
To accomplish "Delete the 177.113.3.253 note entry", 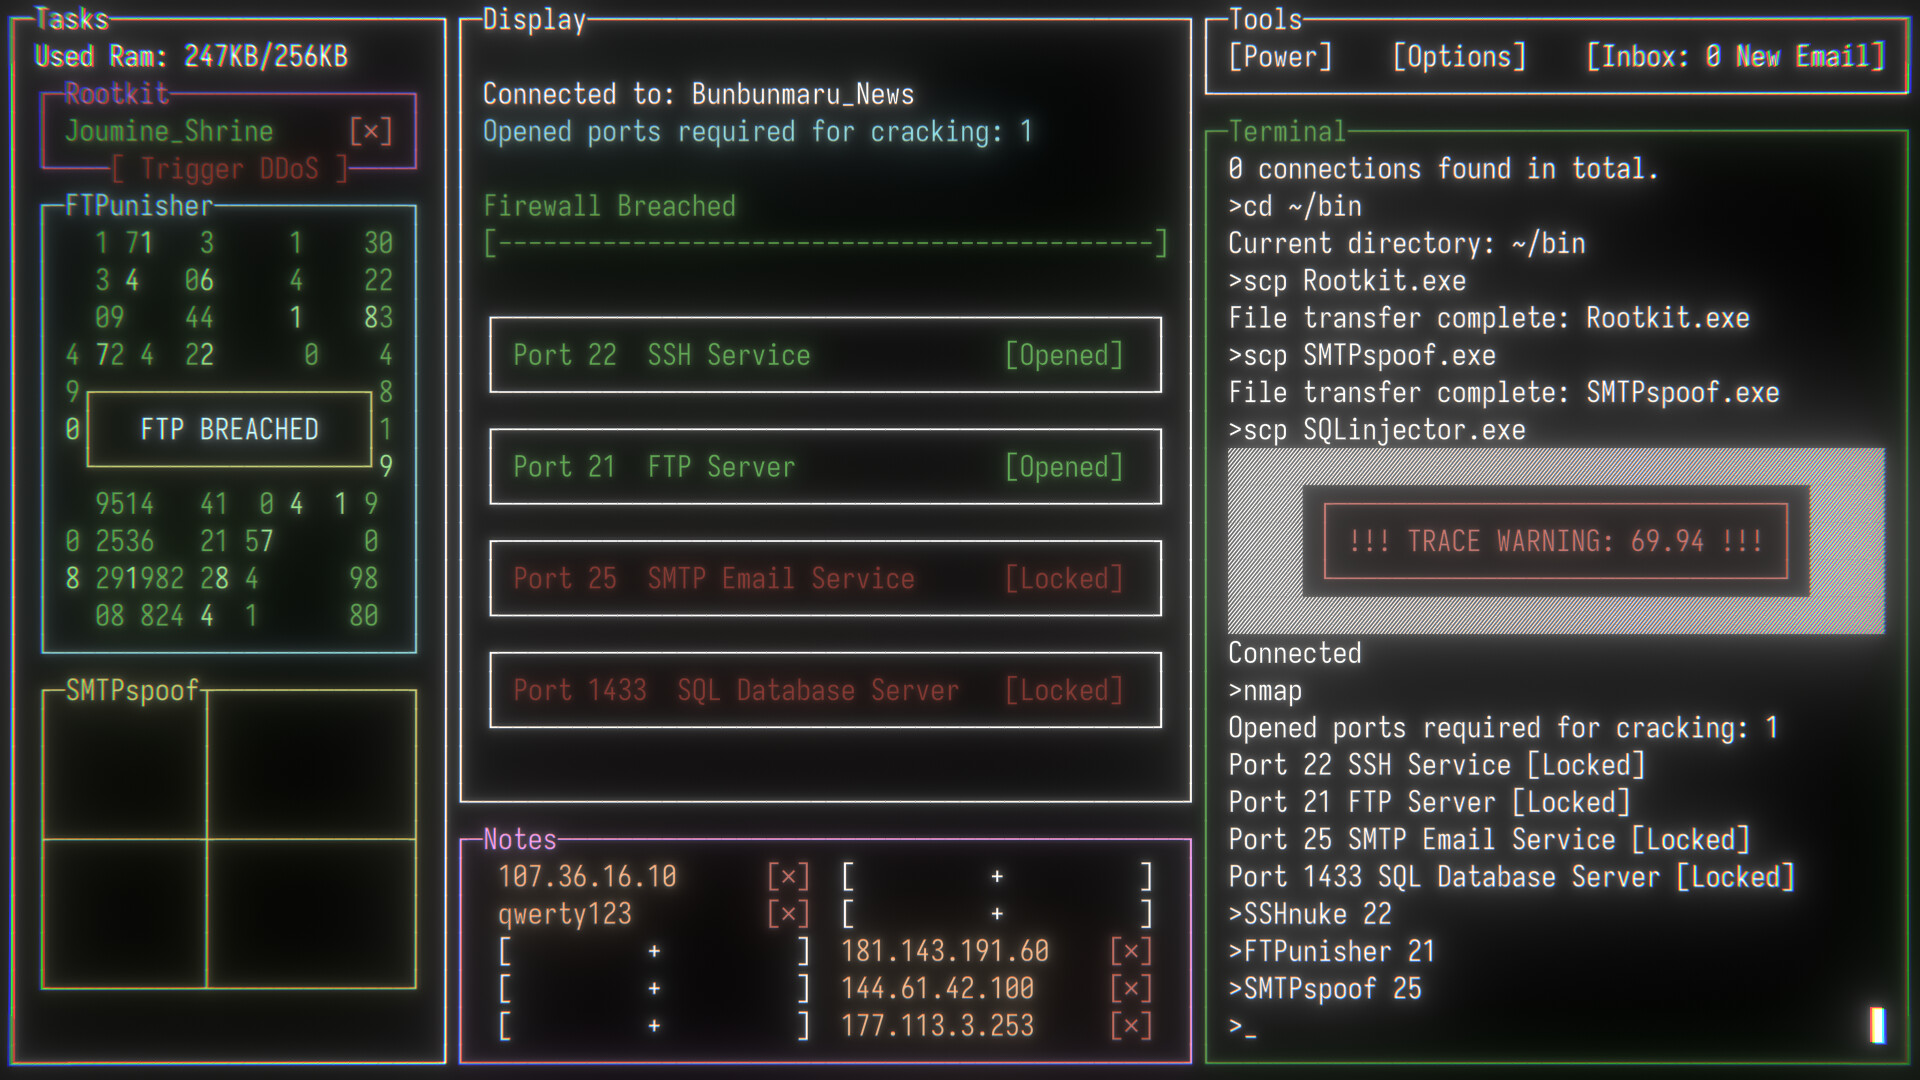I will tap(1129, 1025).
